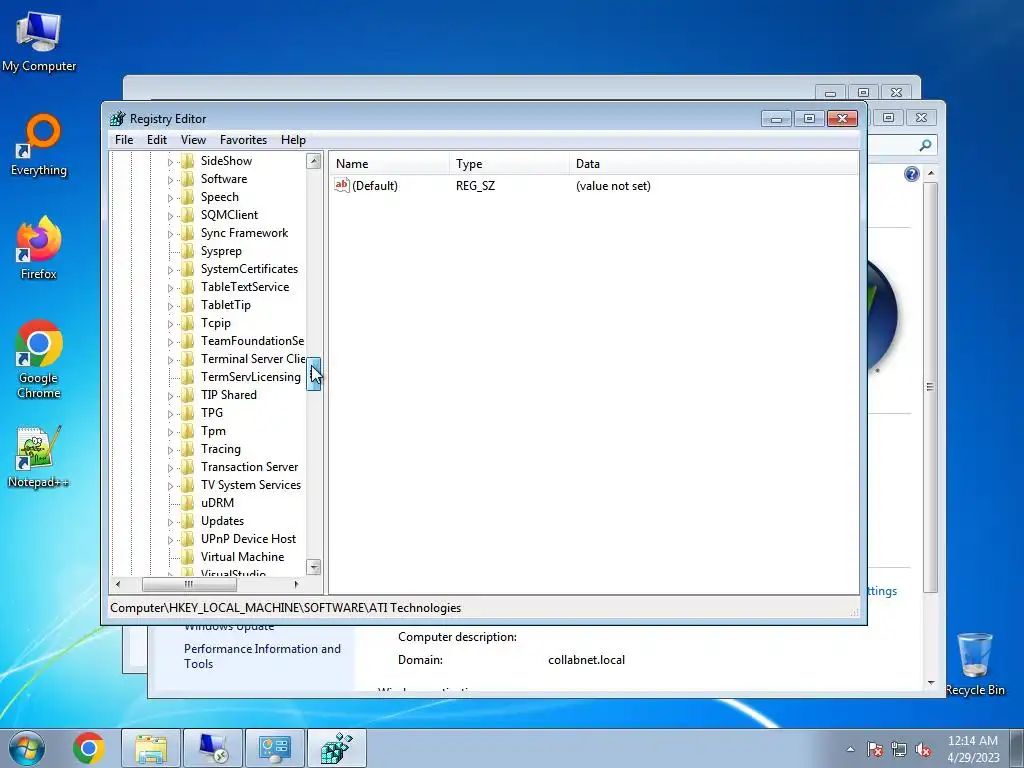Open the Favorites menu
This screenshot has height=768, width=1024.
(x=243, y=140)
